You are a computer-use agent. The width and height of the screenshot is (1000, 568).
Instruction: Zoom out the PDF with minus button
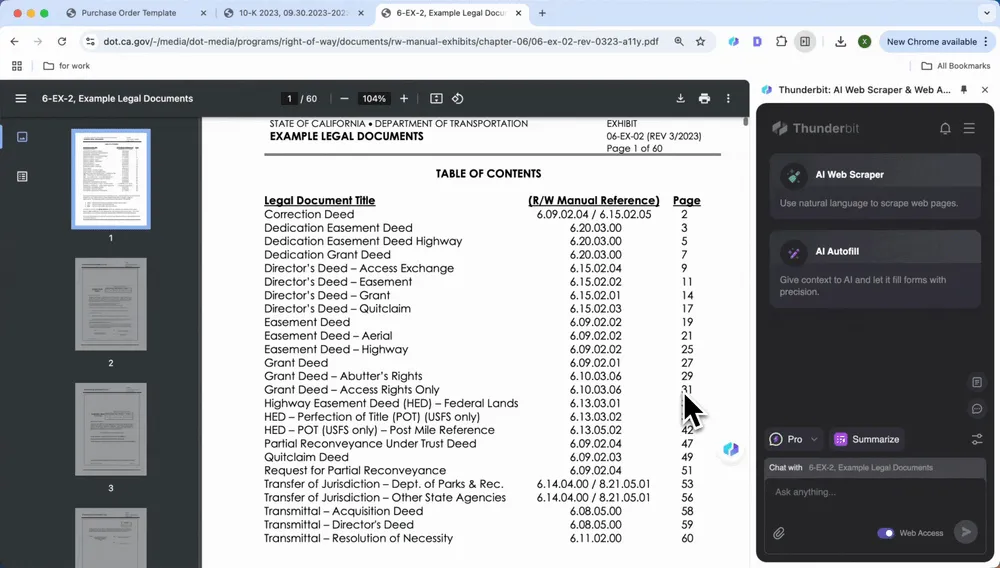pos(344,98)
